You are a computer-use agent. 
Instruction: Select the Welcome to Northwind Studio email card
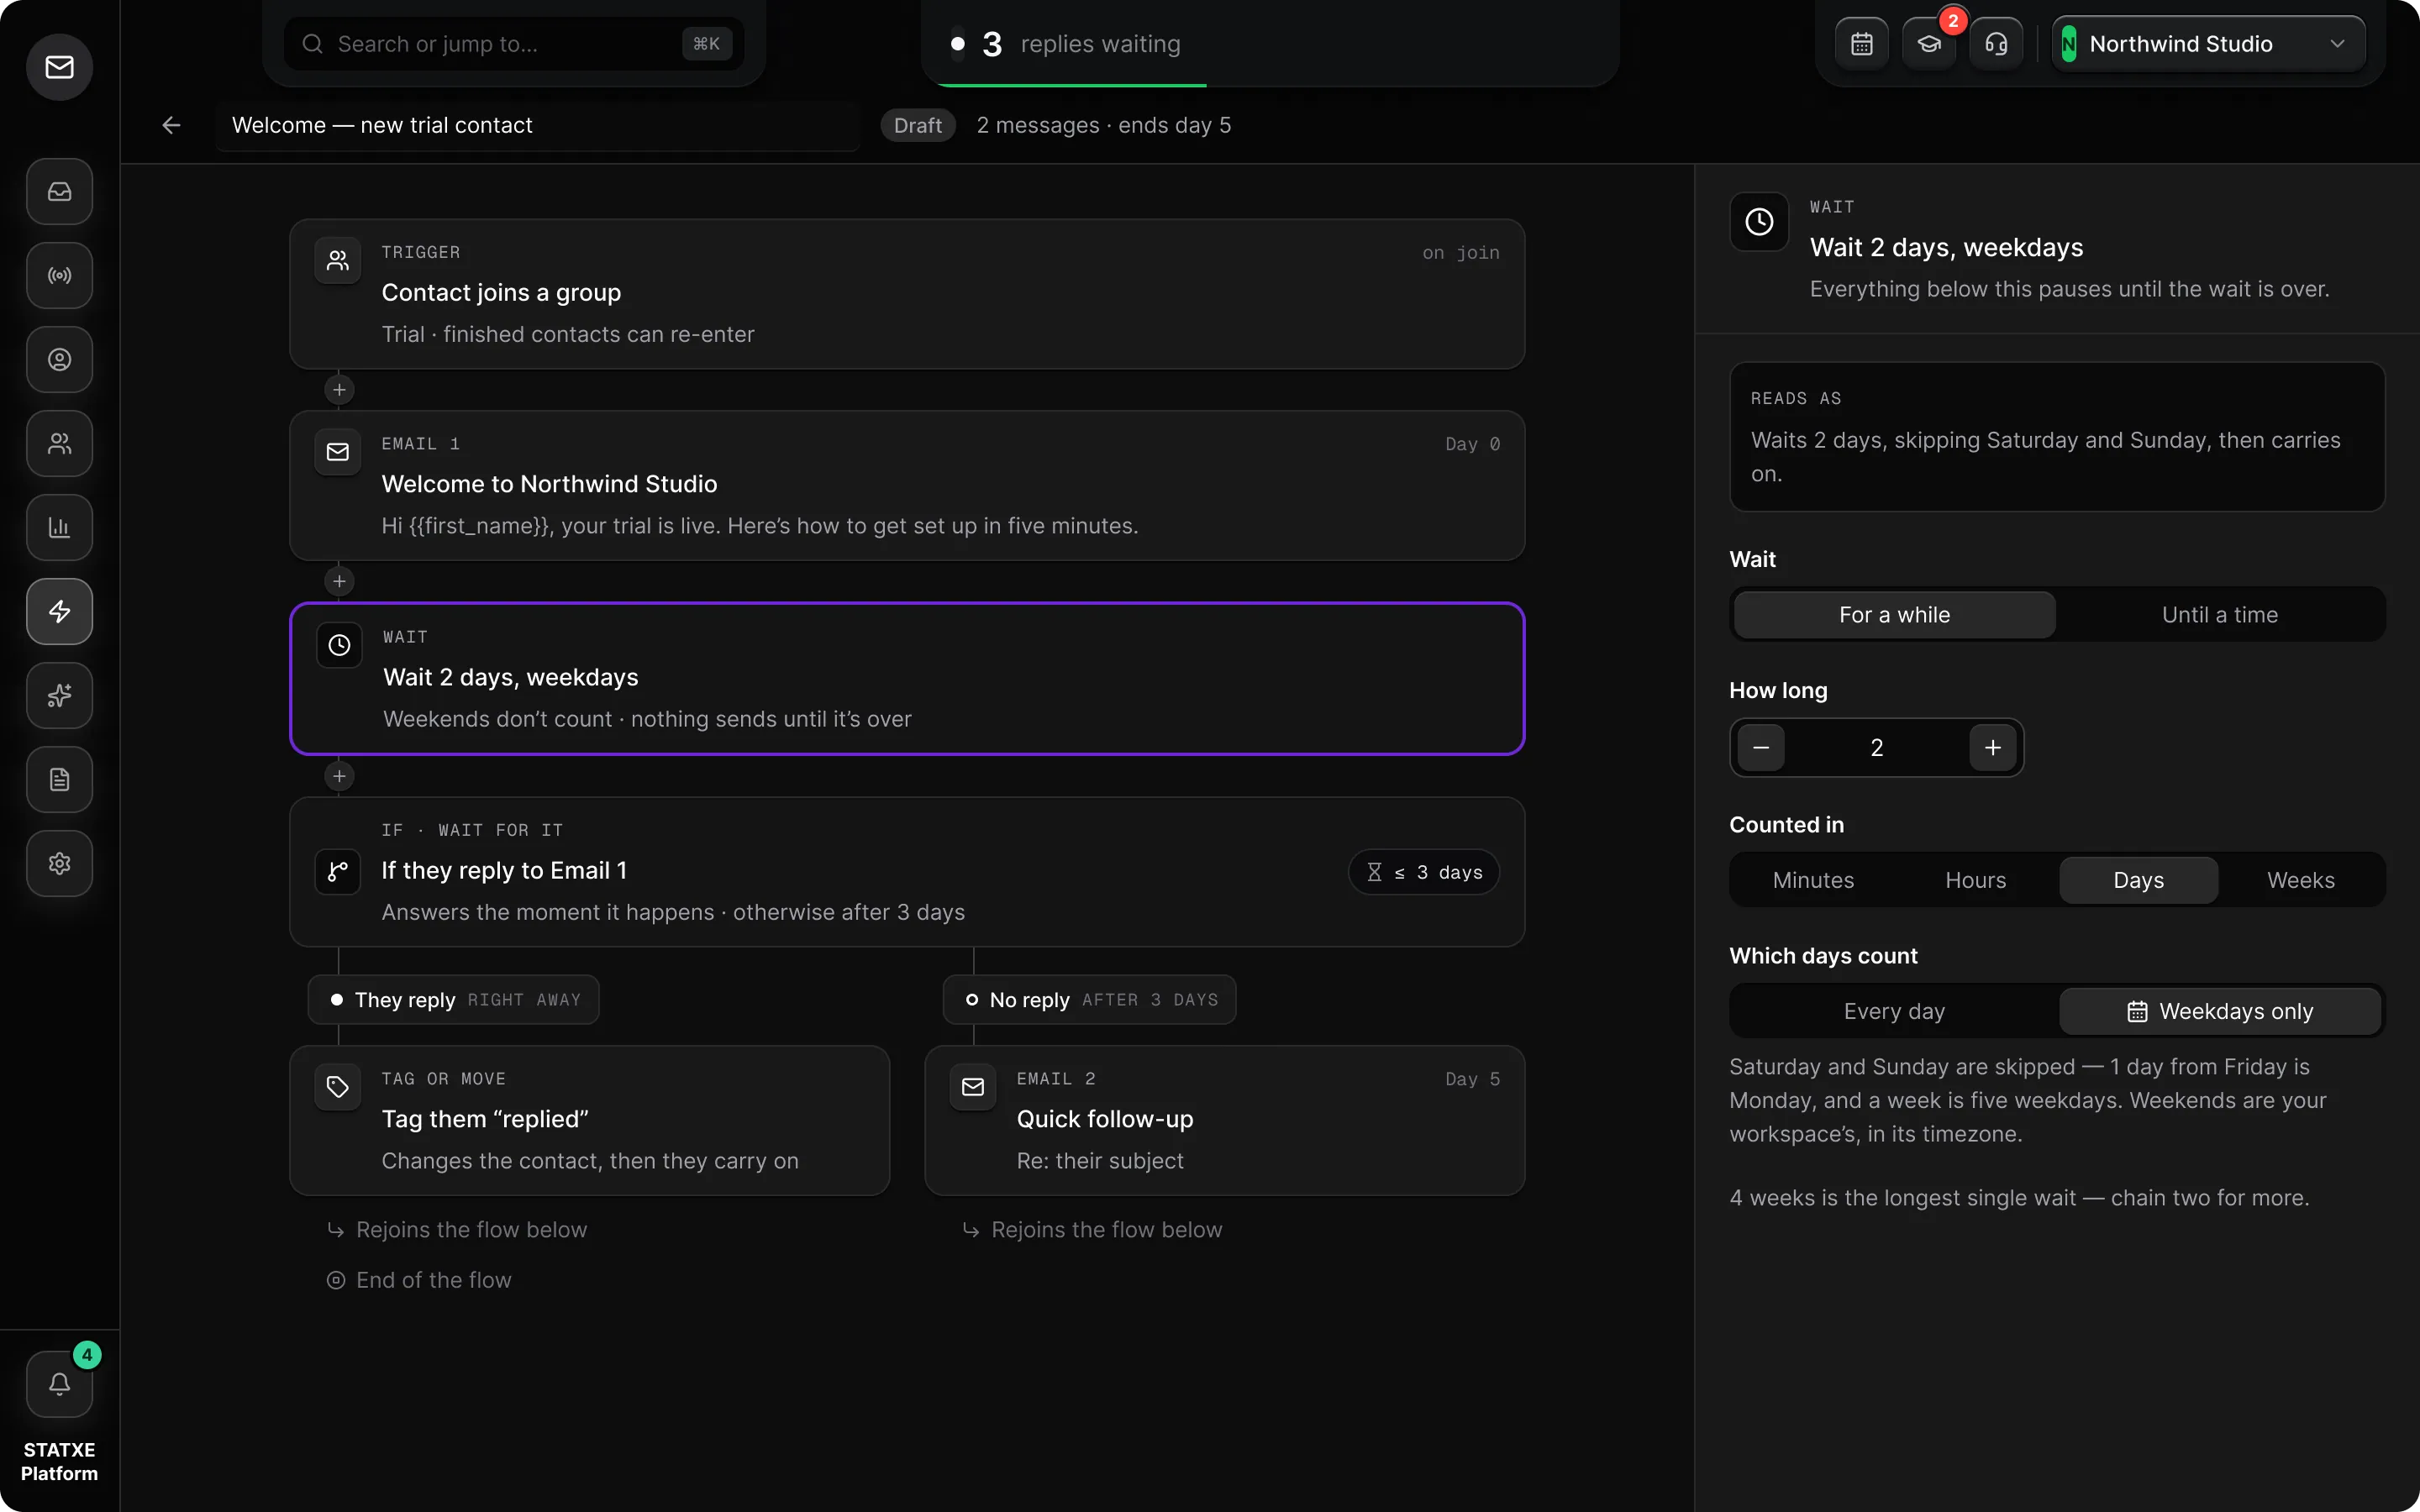907,485
